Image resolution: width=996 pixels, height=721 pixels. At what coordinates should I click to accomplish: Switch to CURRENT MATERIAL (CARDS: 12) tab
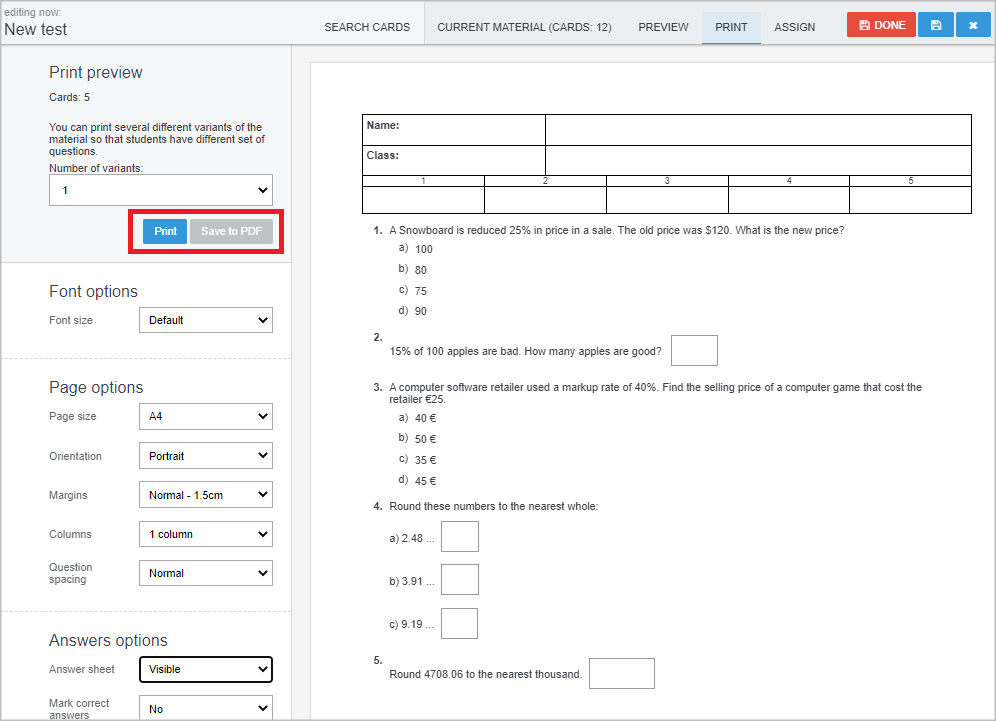524,27
